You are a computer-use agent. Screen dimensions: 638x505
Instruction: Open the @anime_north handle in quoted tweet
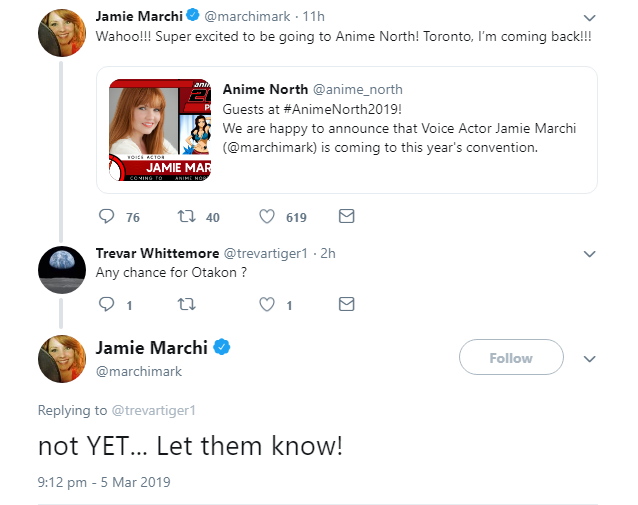358,90
